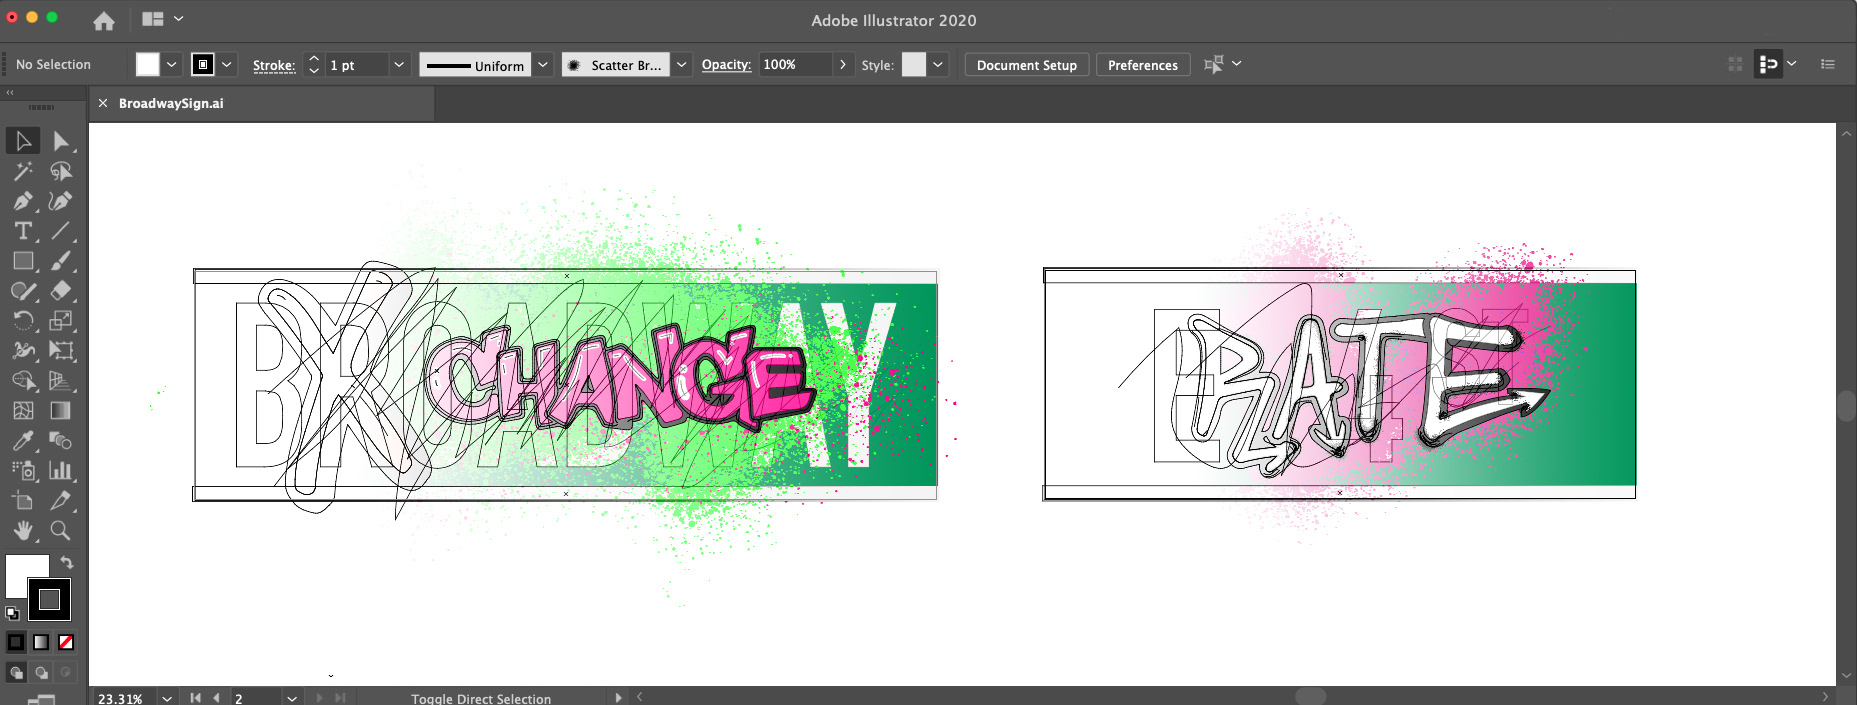
Task: Select the Symbol Sprayer tool
Action: [x=23, y=471]
